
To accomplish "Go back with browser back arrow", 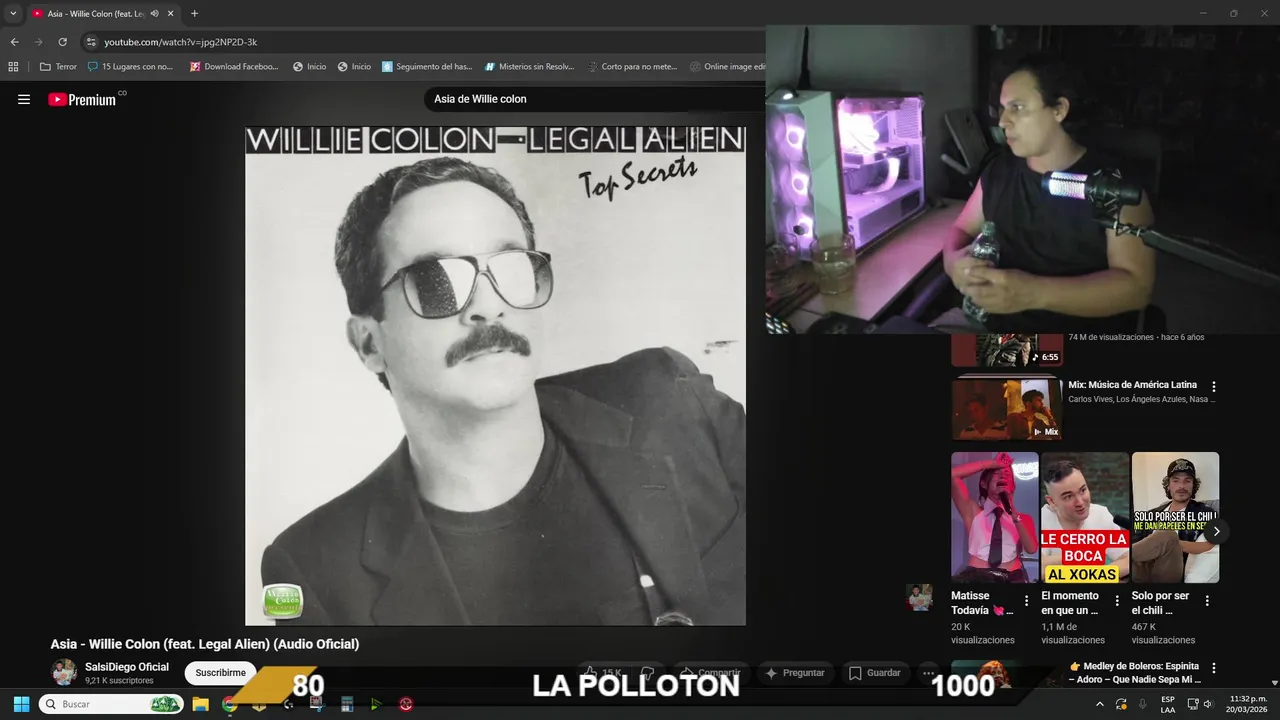I will tap(14, 42).
